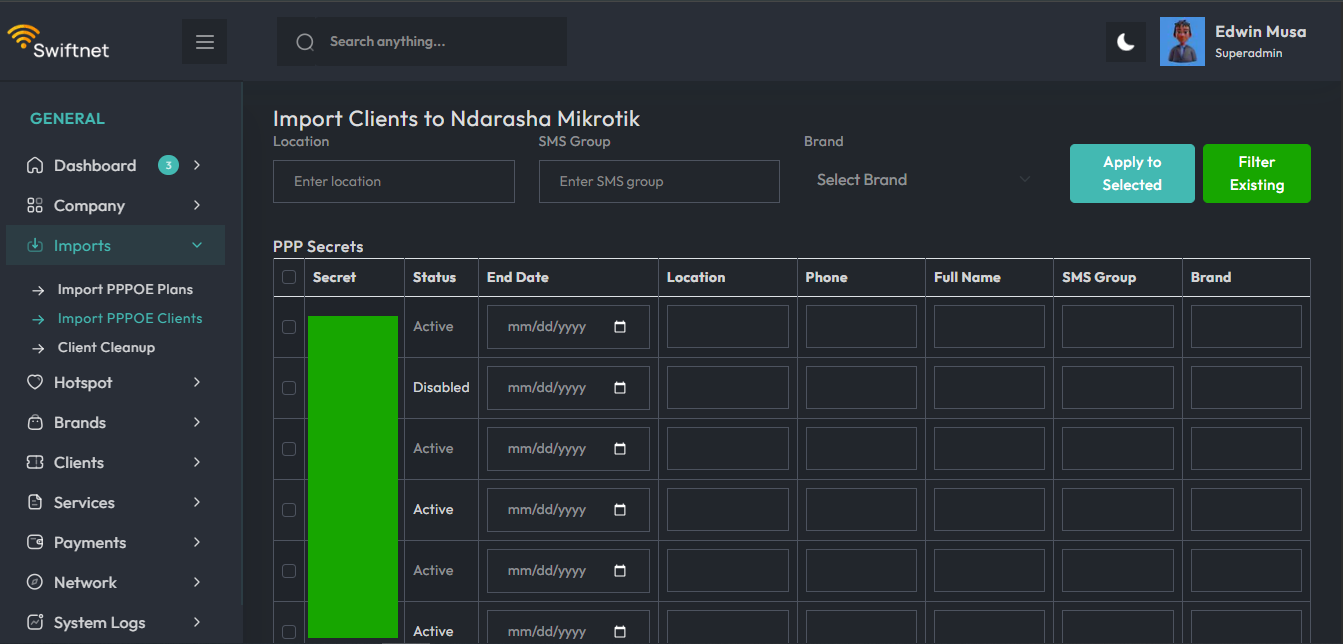This screenshot has height=644, width=1343.
Task: Click the Dashboard home icon
Action: click(x=35, y=166)
